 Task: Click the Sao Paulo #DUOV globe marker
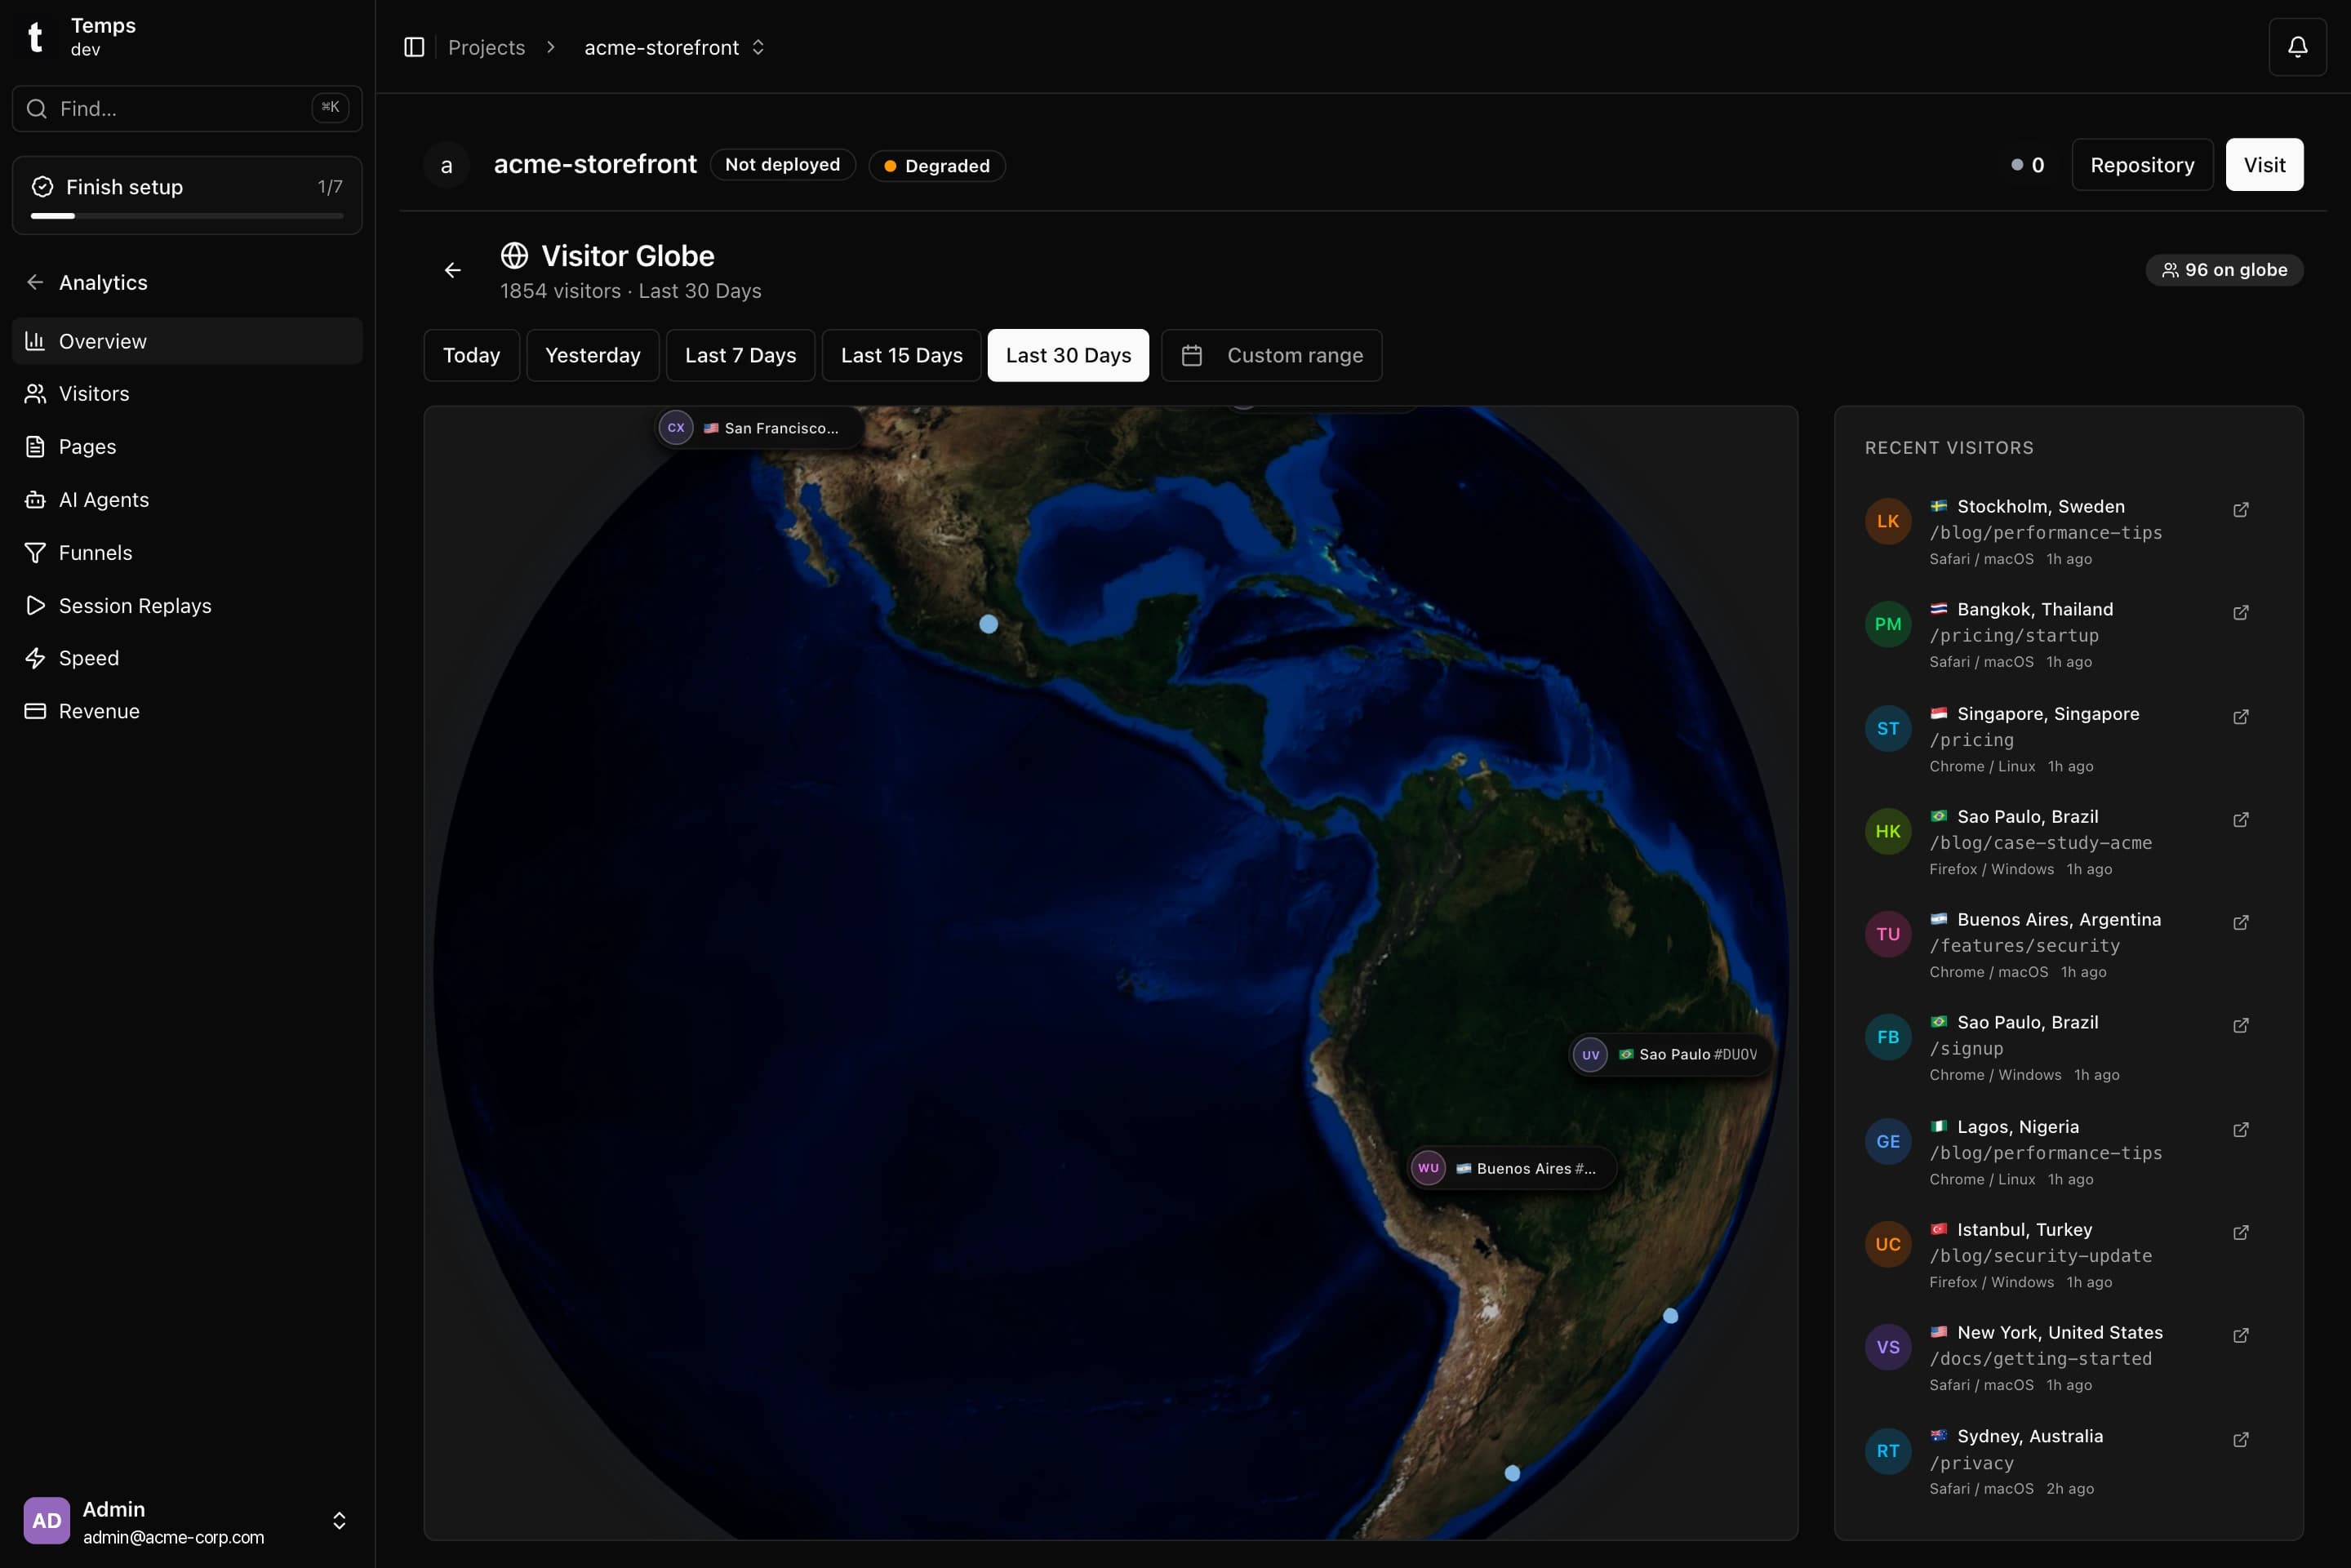(1669, 1054)
